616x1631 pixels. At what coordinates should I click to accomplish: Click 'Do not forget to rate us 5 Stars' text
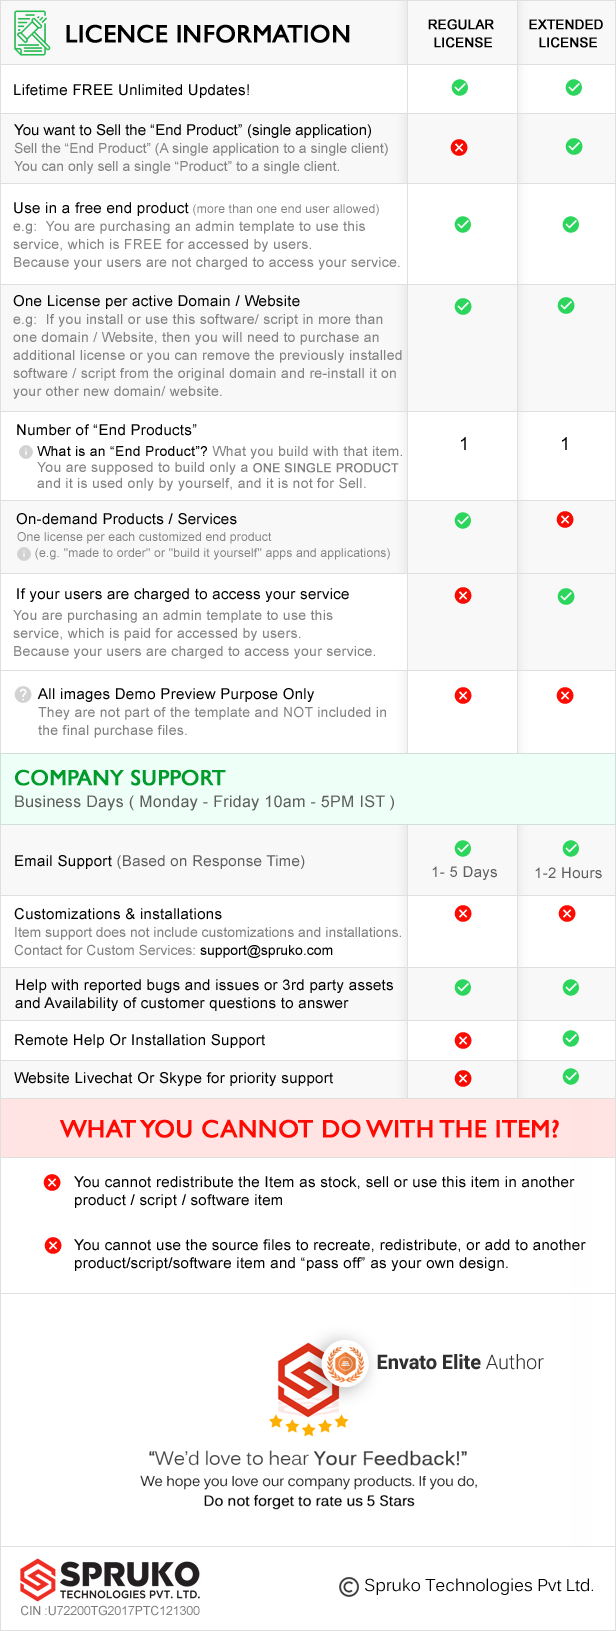click(309, 1501)
